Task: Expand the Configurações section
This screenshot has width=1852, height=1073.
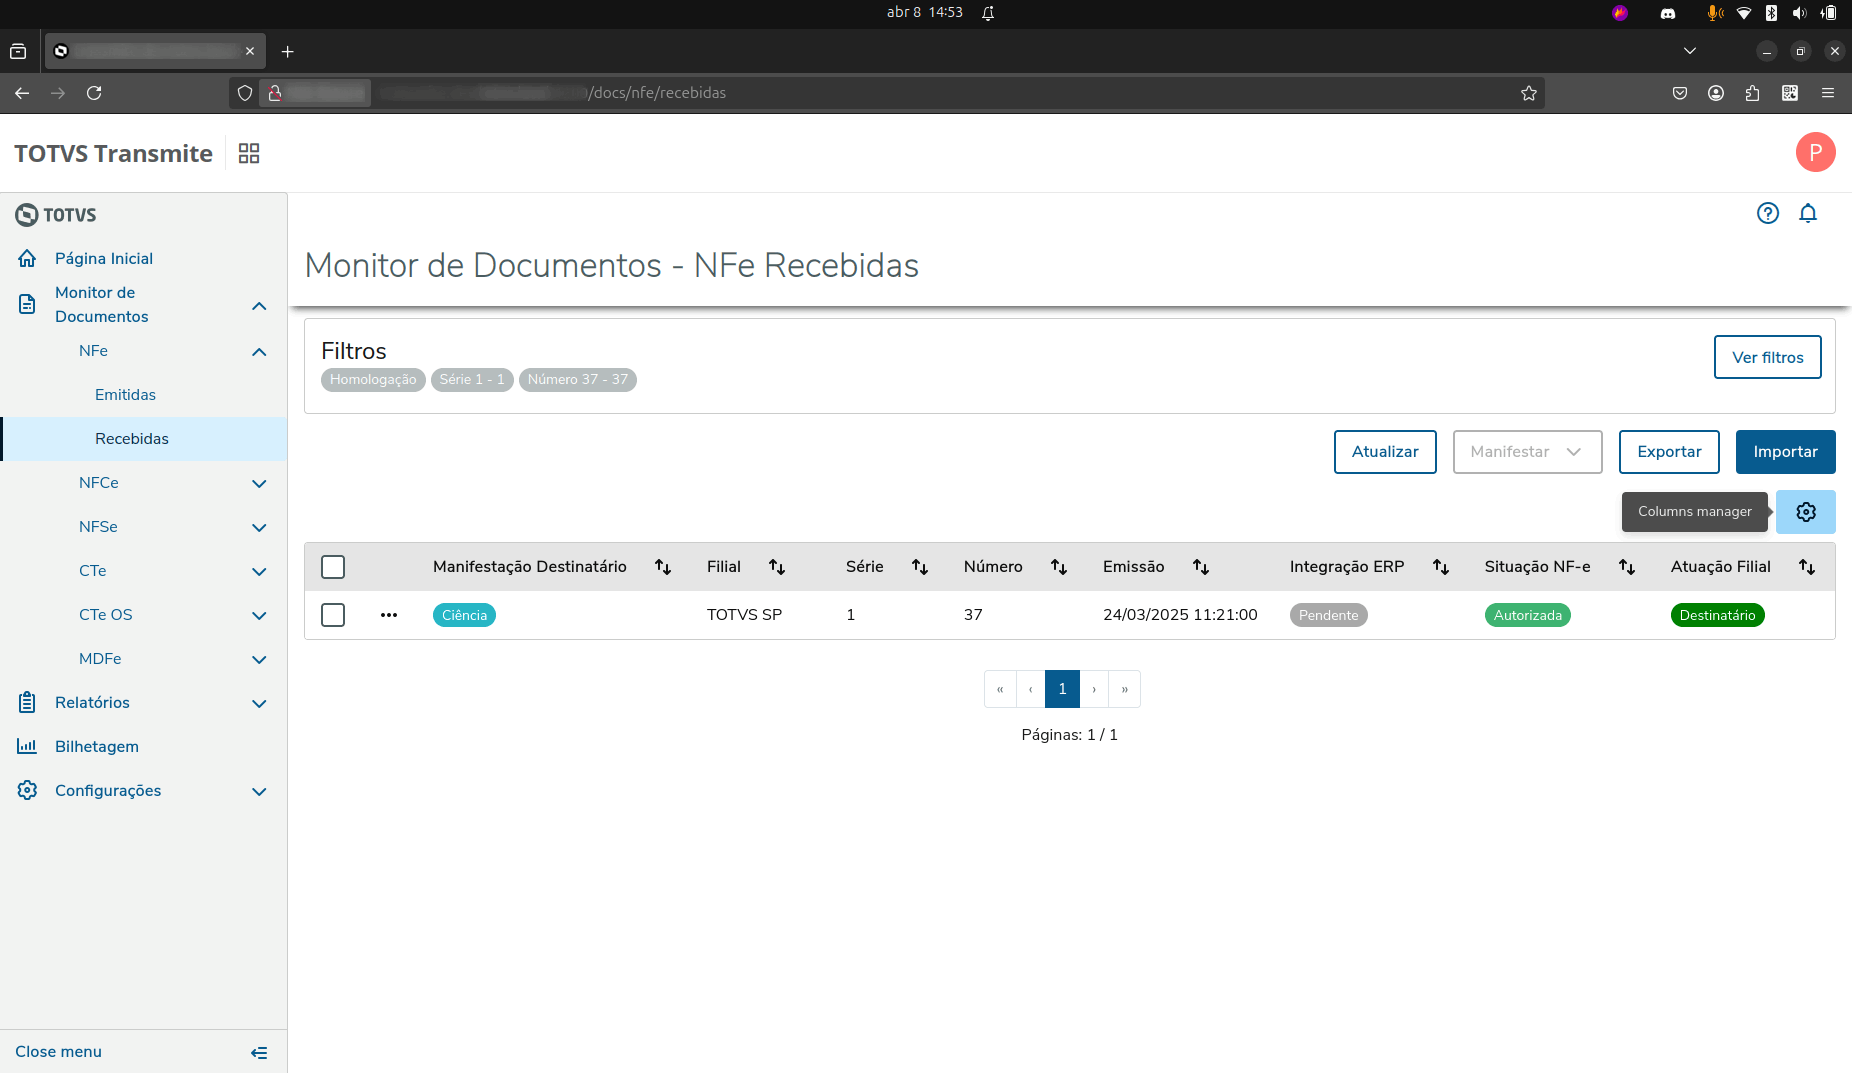Action: 259,791
